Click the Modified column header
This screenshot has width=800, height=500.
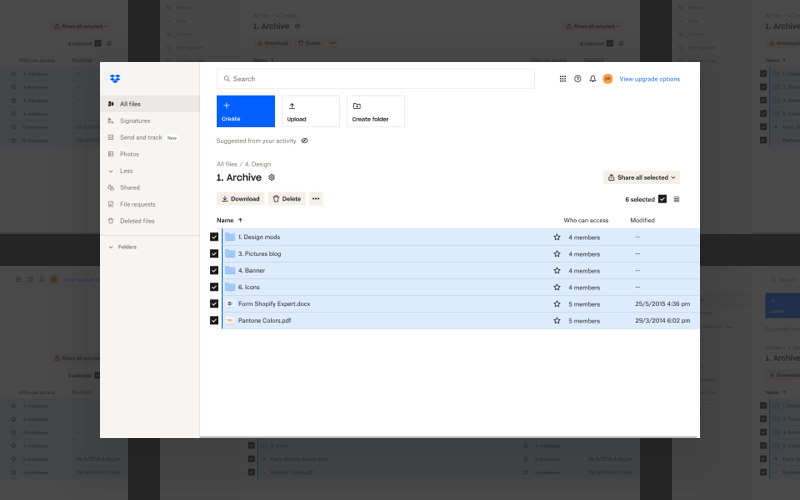tap(642, 220)
